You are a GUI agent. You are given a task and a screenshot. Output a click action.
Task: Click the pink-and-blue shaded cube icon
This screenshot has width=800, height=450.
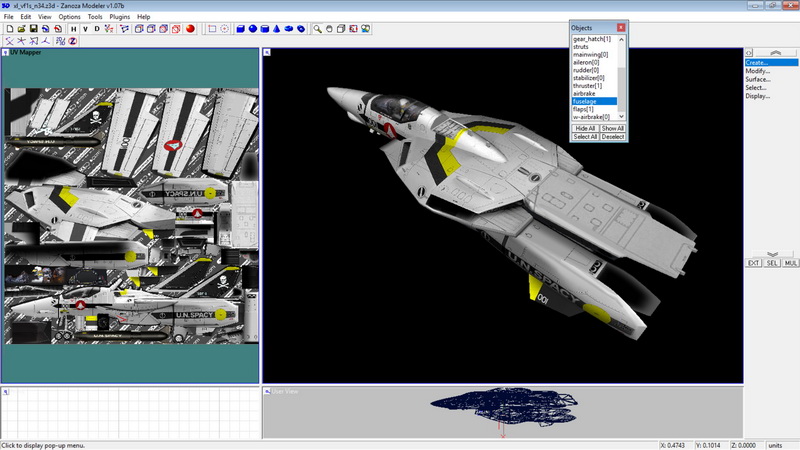pos(163,29)
